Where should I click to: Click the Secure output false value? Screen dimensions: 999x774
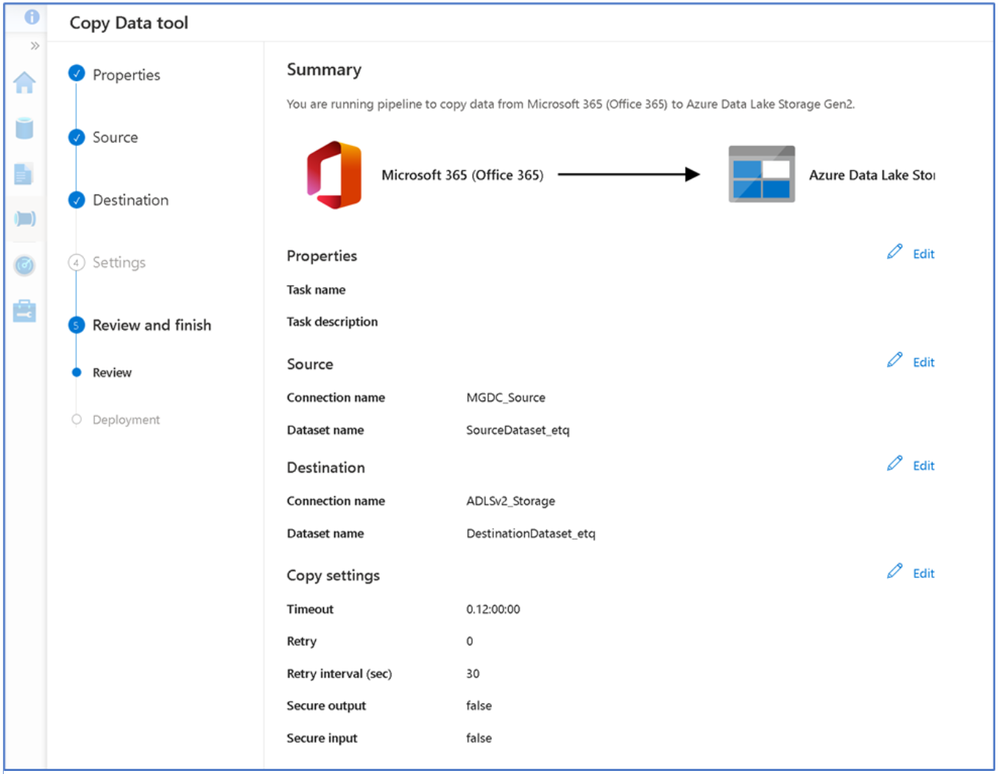[479, 705]
